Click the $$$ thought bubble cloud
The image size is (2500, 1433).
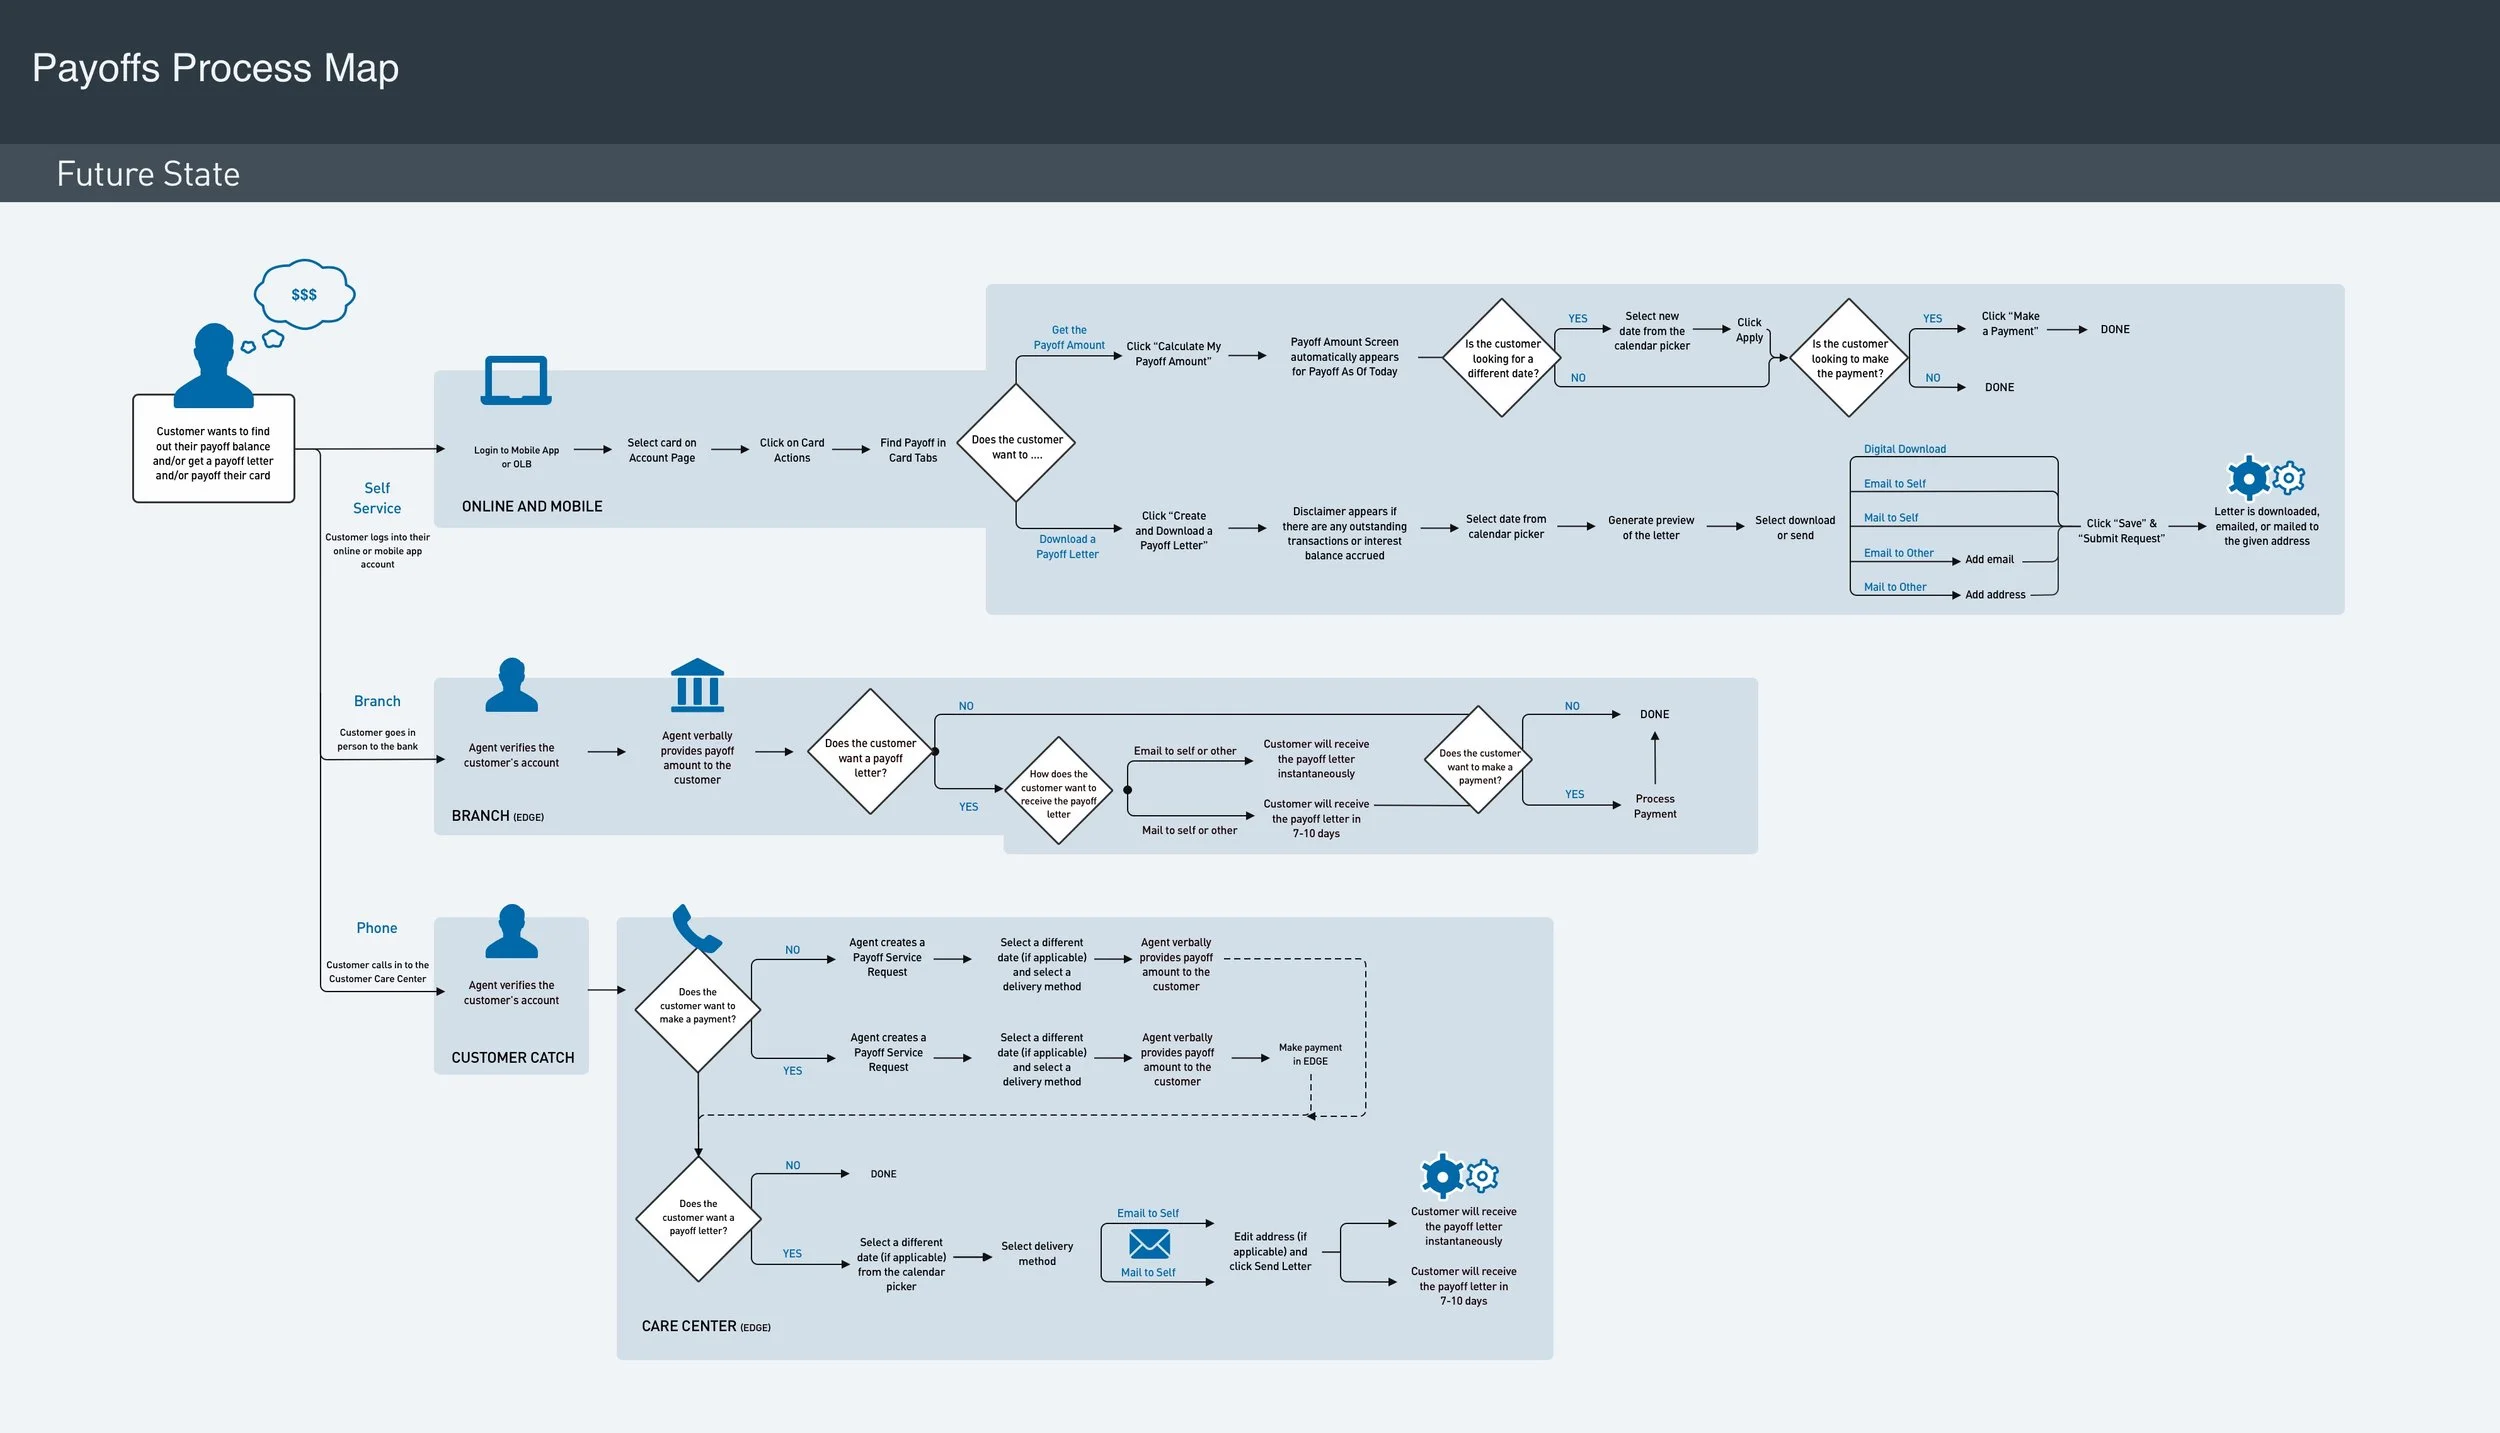point(304,294)
